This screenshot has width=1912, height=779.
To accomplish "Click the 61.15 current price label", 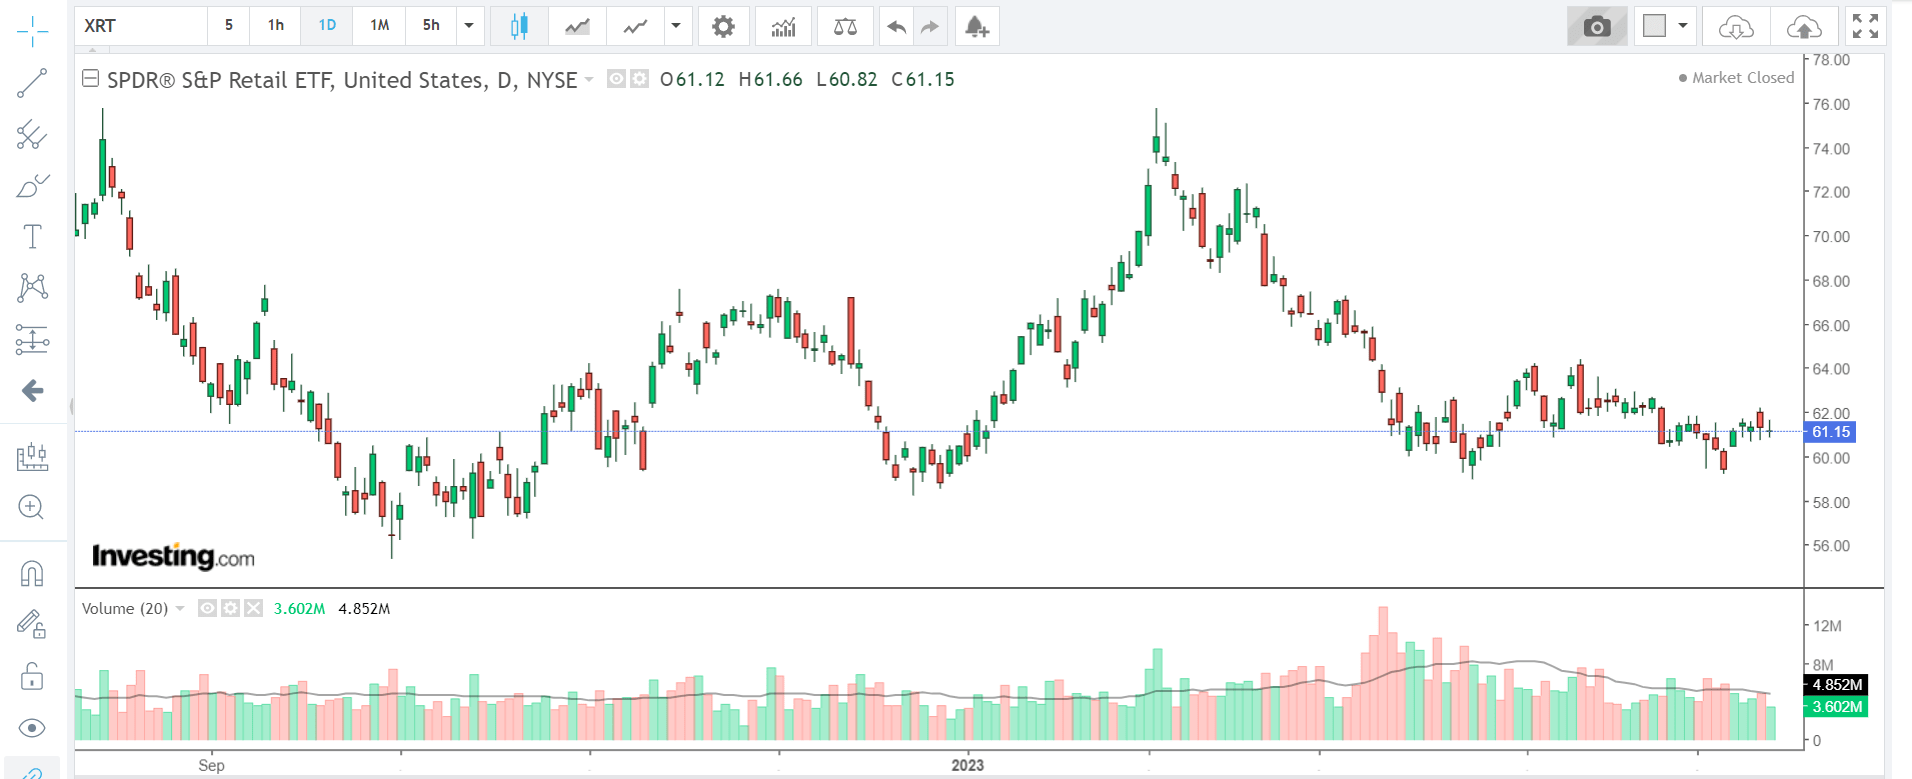I will [1831, 432].
